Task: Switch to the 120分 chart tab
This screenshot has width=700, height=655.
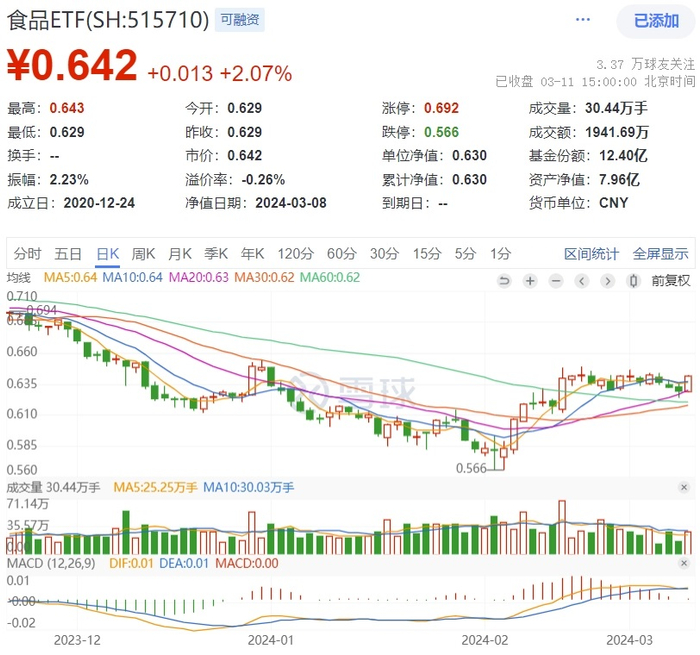Action: click(296, 254)
